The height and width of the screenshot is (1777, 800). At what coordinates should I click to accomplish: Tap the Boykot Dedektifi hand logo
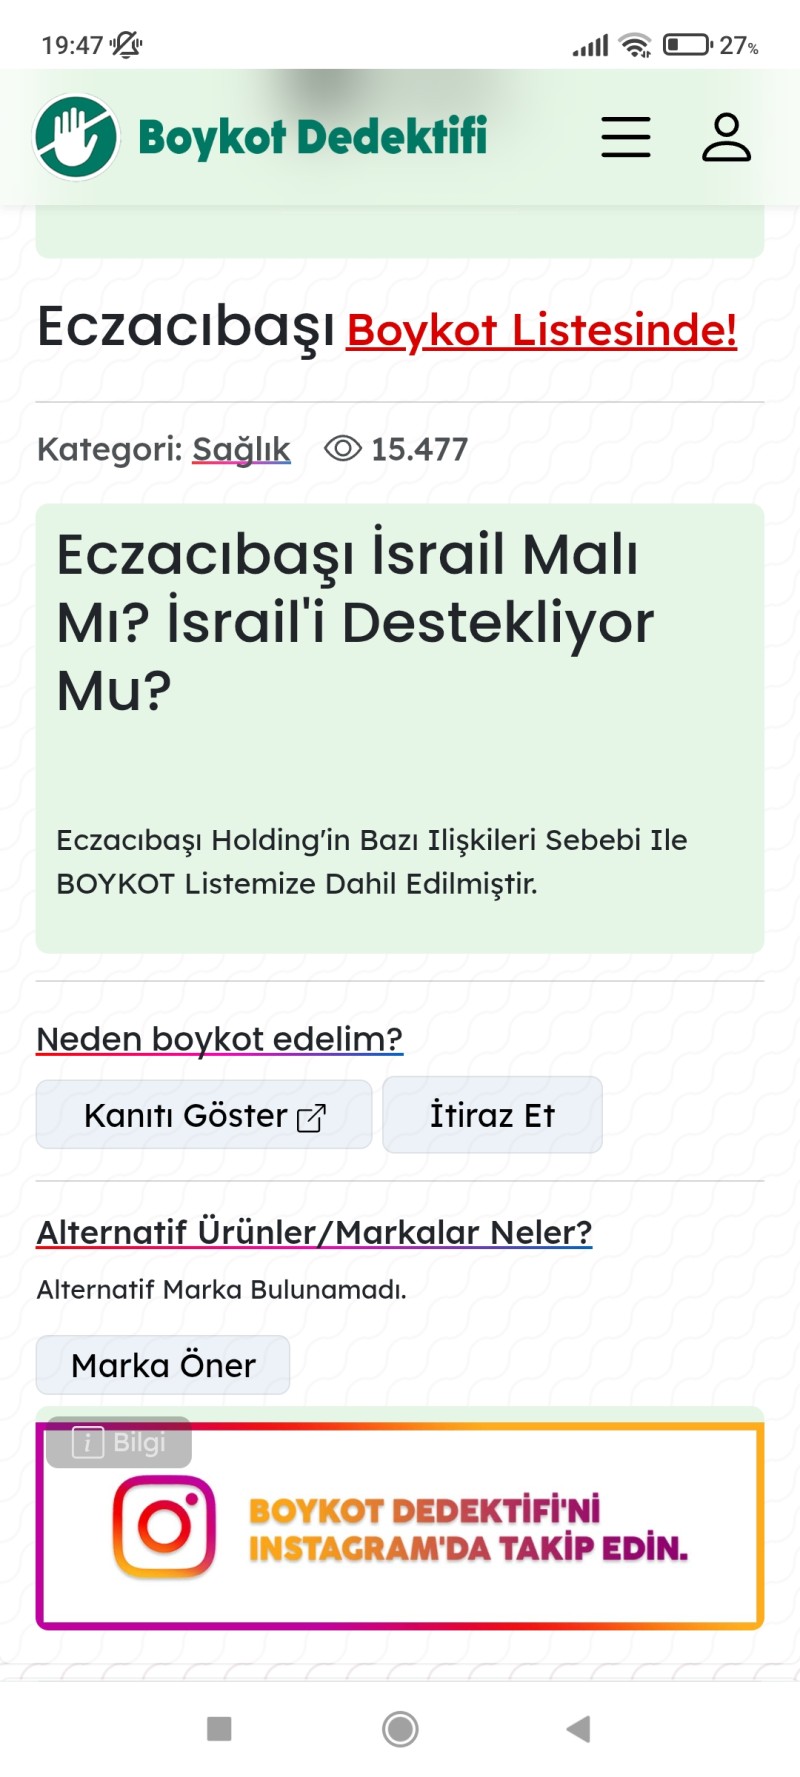[x=76, y=137]
